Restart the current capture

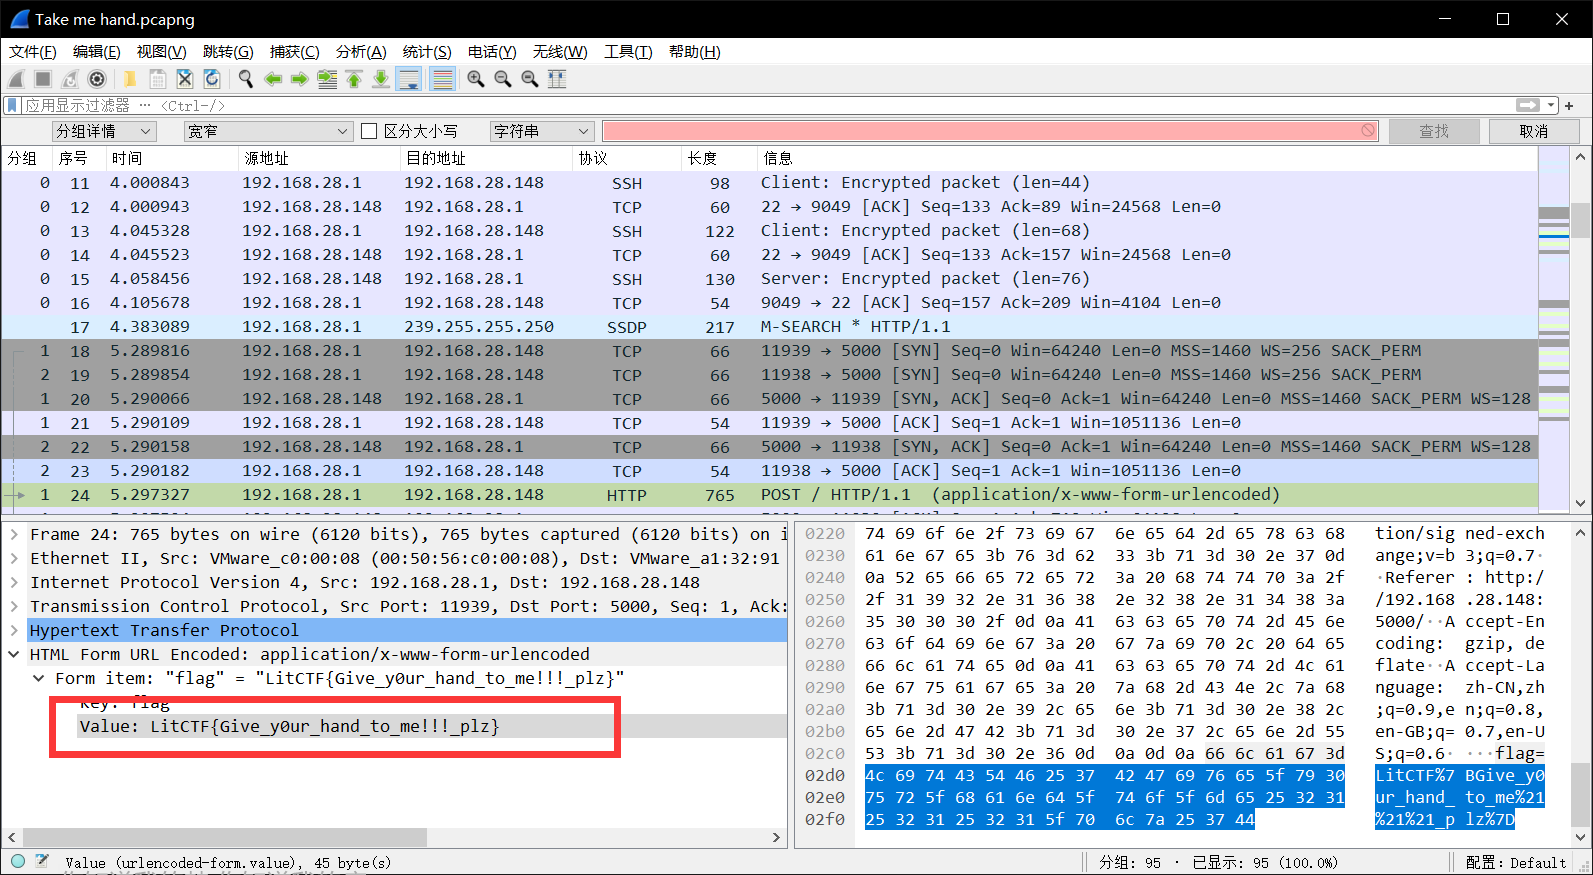pos(70,79)
